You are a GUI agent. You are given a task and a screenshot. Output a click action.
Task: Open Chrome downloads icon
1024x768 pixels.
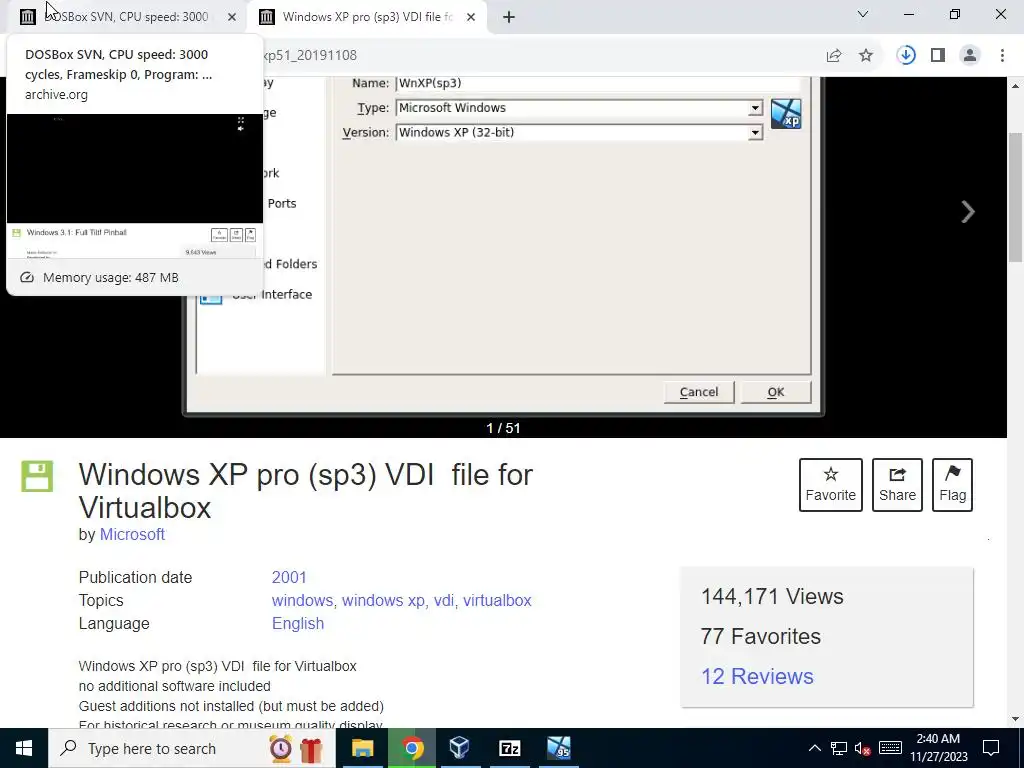coord(906,56)
